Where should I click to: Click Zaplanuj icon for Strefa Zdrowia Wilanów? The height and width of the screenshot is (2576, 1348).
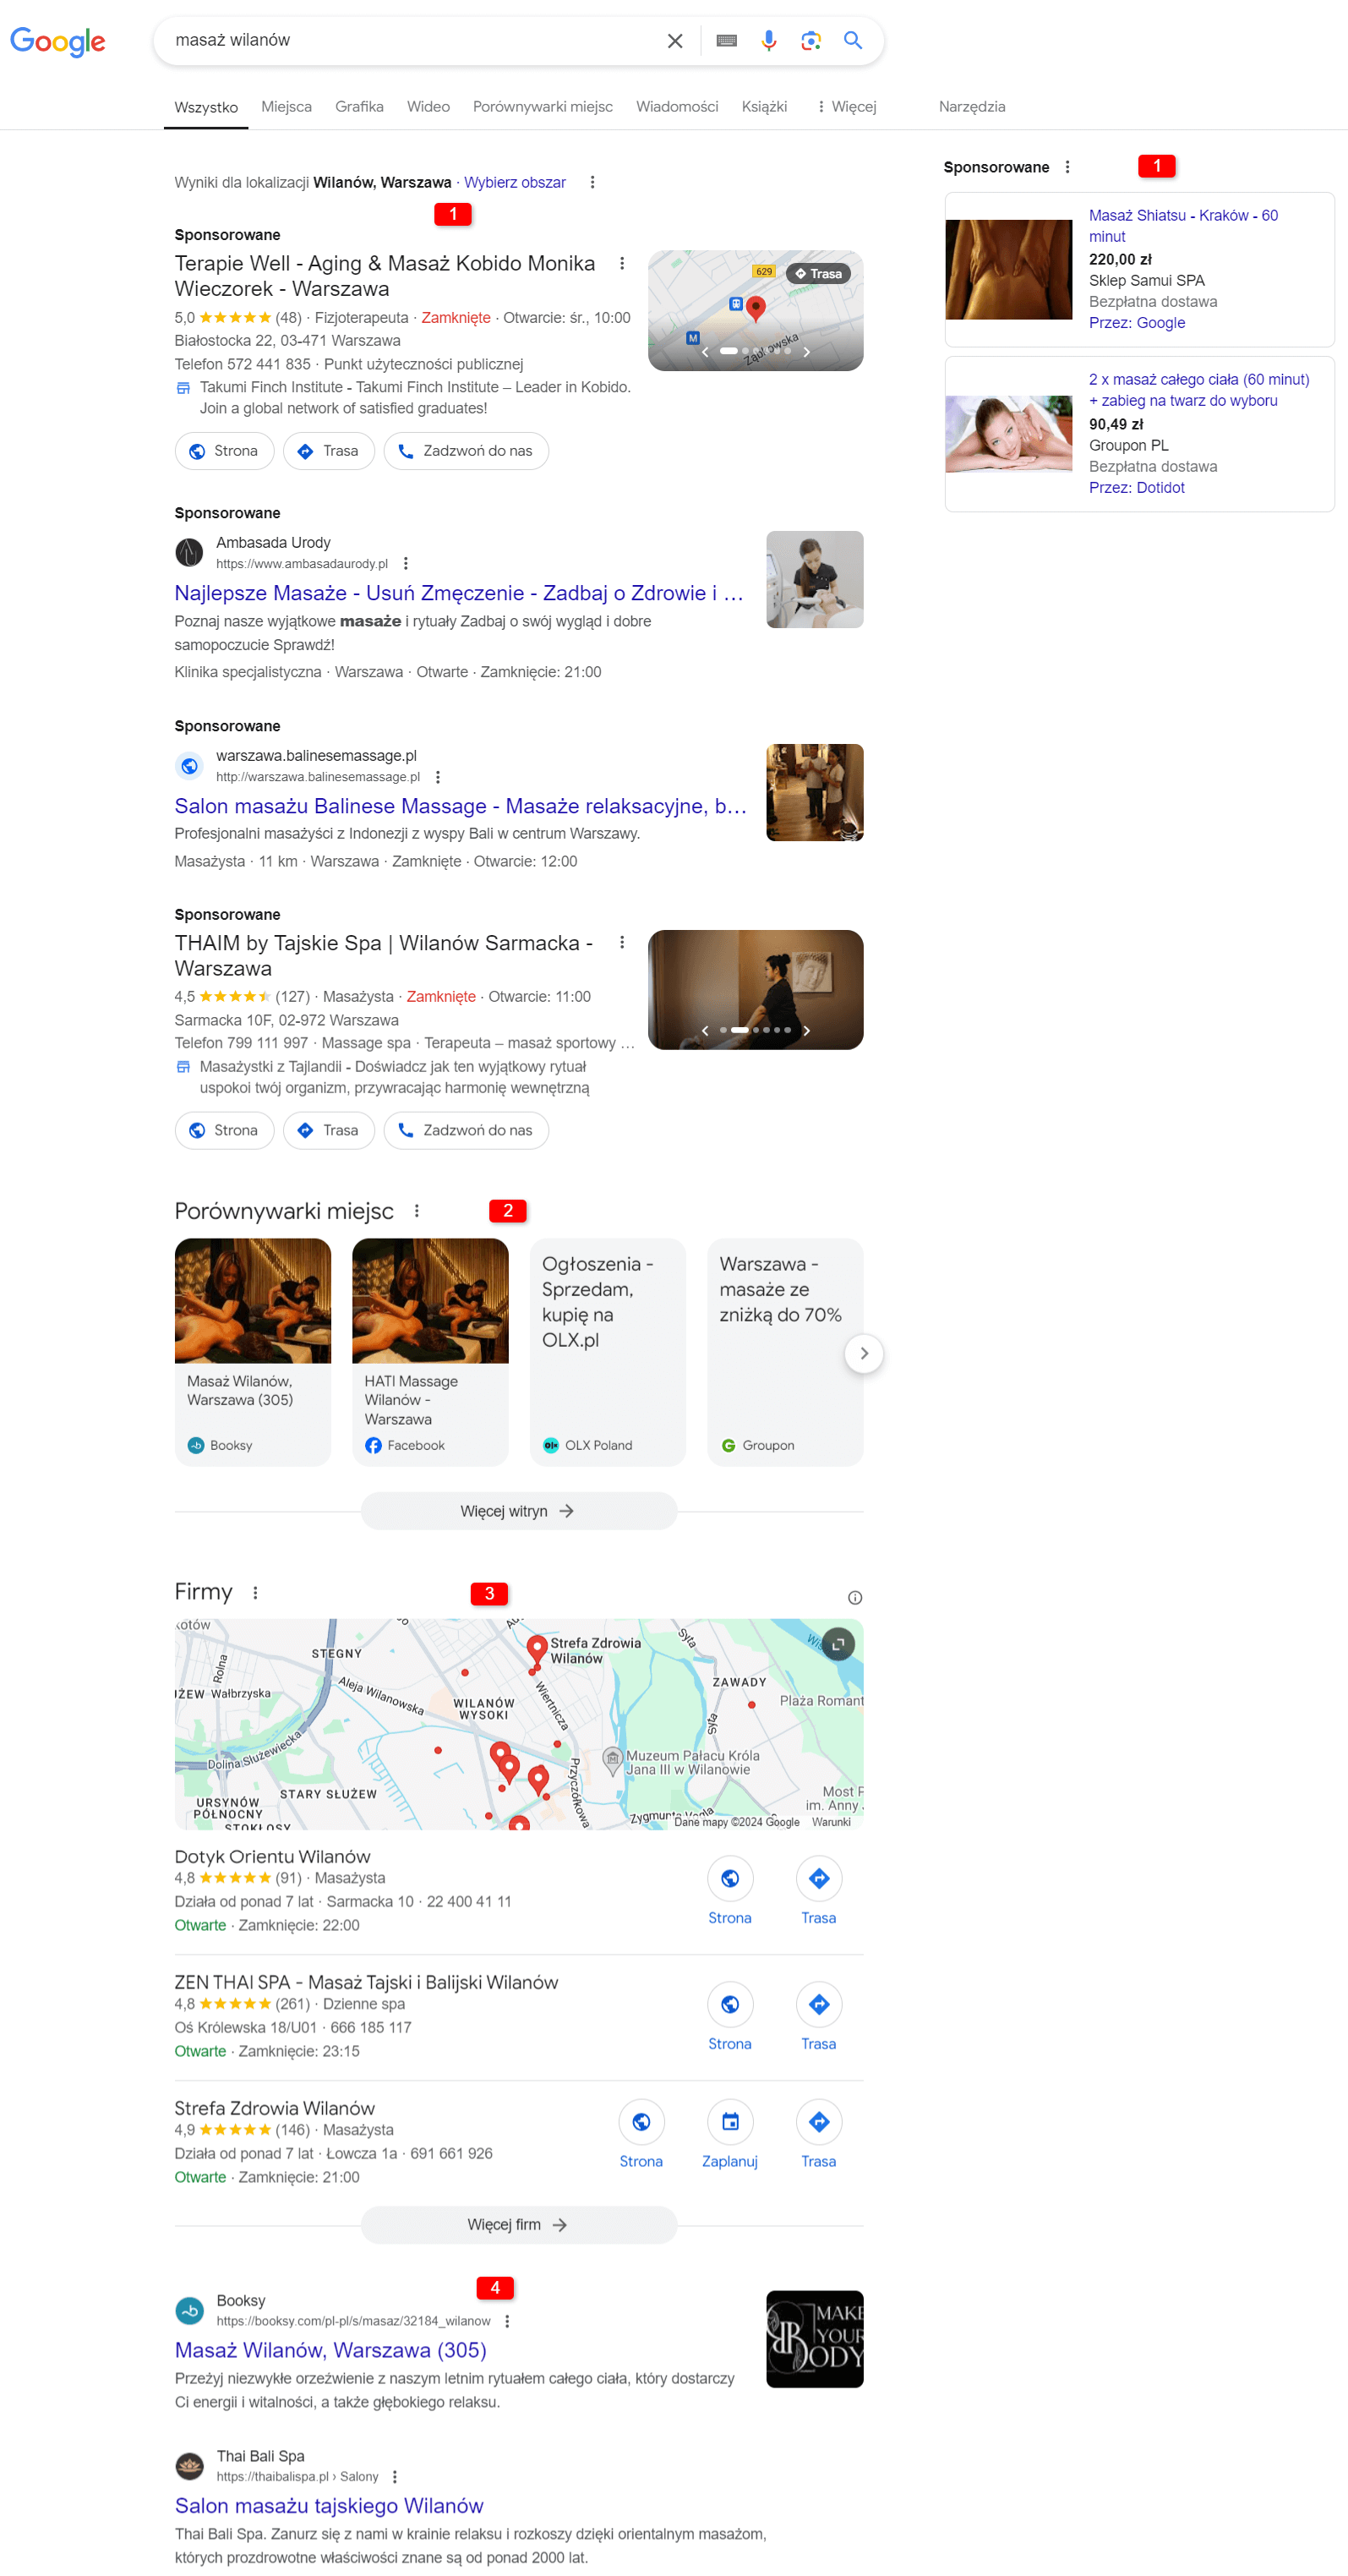pyautogui.click(x=730, y=2121)
